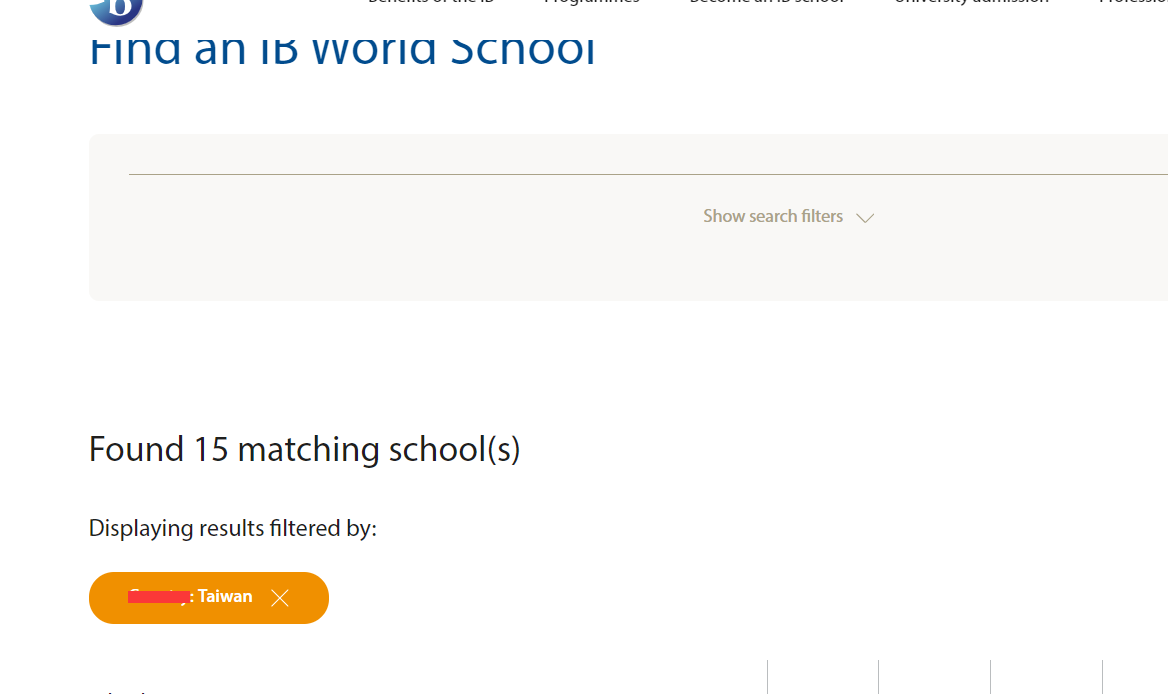The image size is (1168, 694).
Task: Open the Benefits of the IB menu
Action: [x=431, y=2]
